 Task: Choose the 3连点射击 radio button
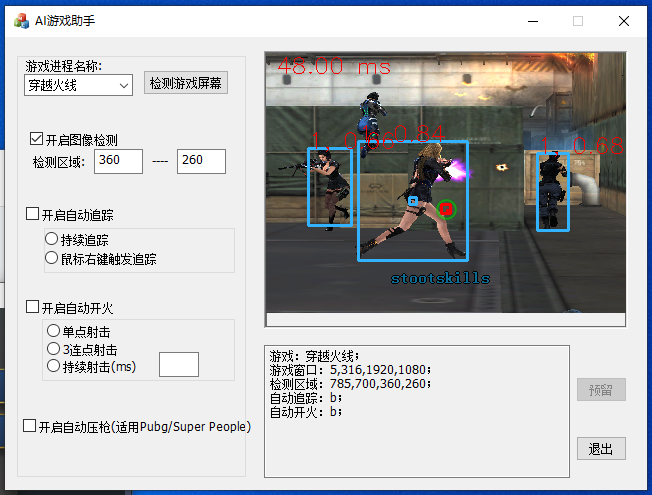53,349
